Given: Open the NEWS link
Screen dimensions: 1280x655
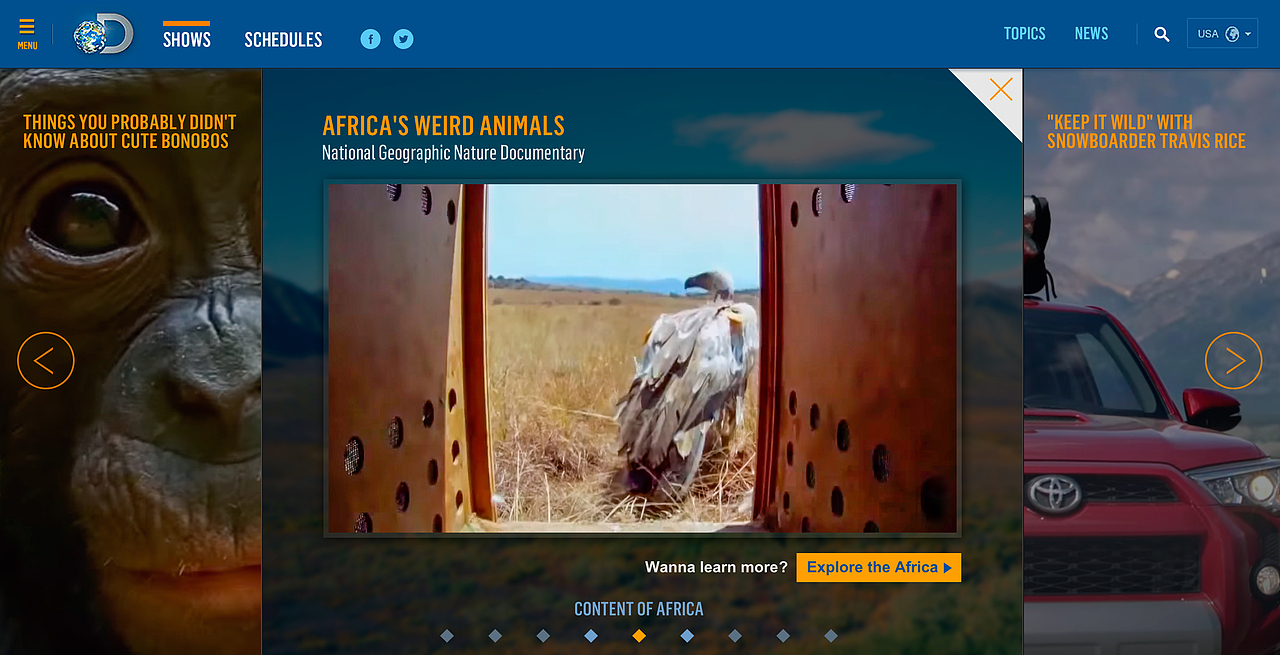Looking at the screenshot, I should (1092, 34).
